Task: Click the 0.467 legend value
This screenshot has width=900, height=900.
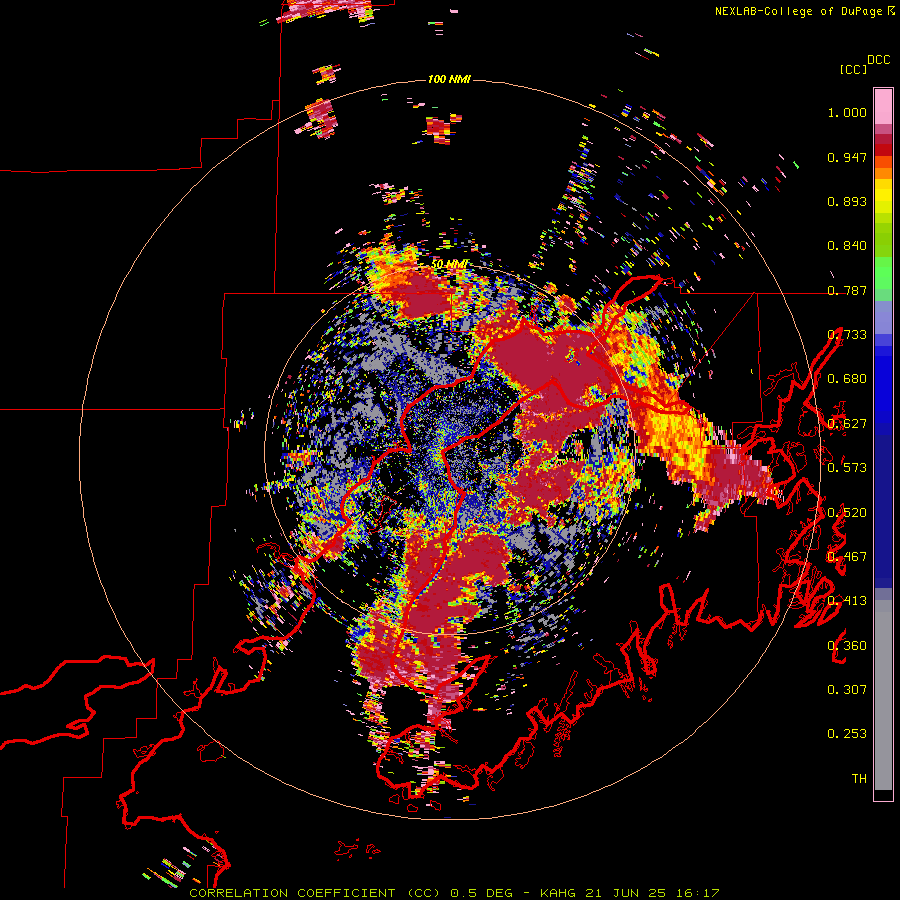Action: point(847,557)
